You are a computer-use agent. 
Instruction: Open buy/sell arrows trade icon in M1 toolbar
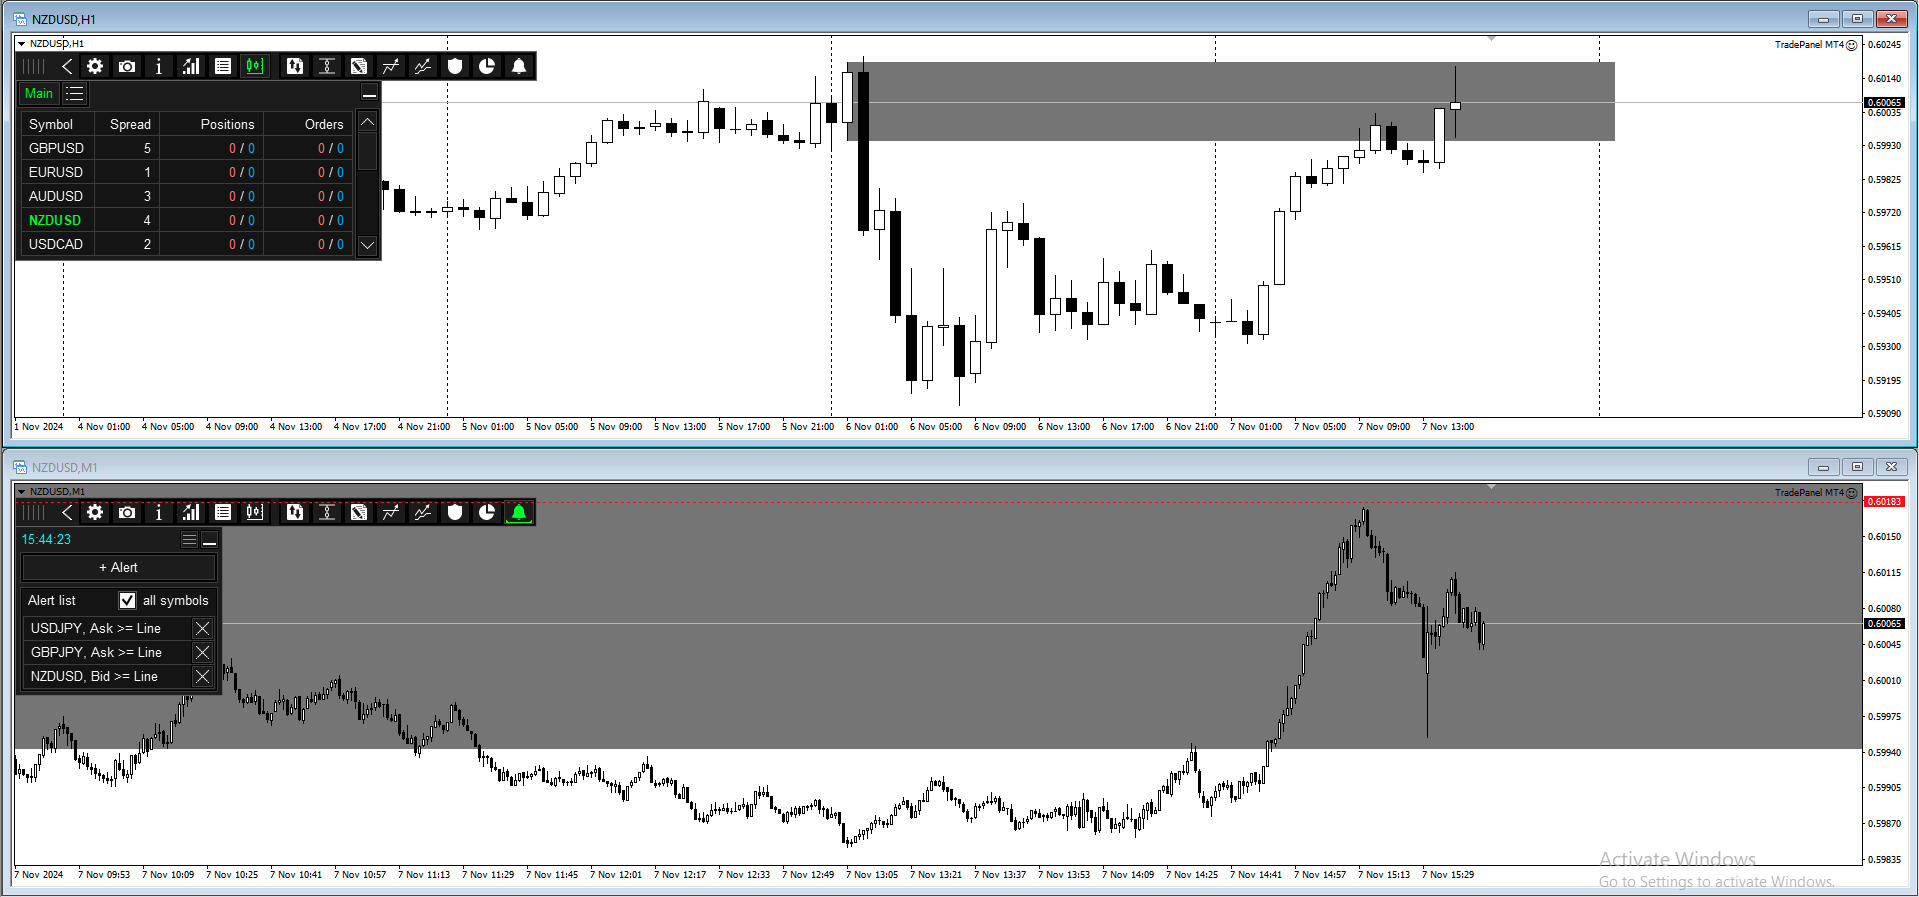tap(295, 512)
